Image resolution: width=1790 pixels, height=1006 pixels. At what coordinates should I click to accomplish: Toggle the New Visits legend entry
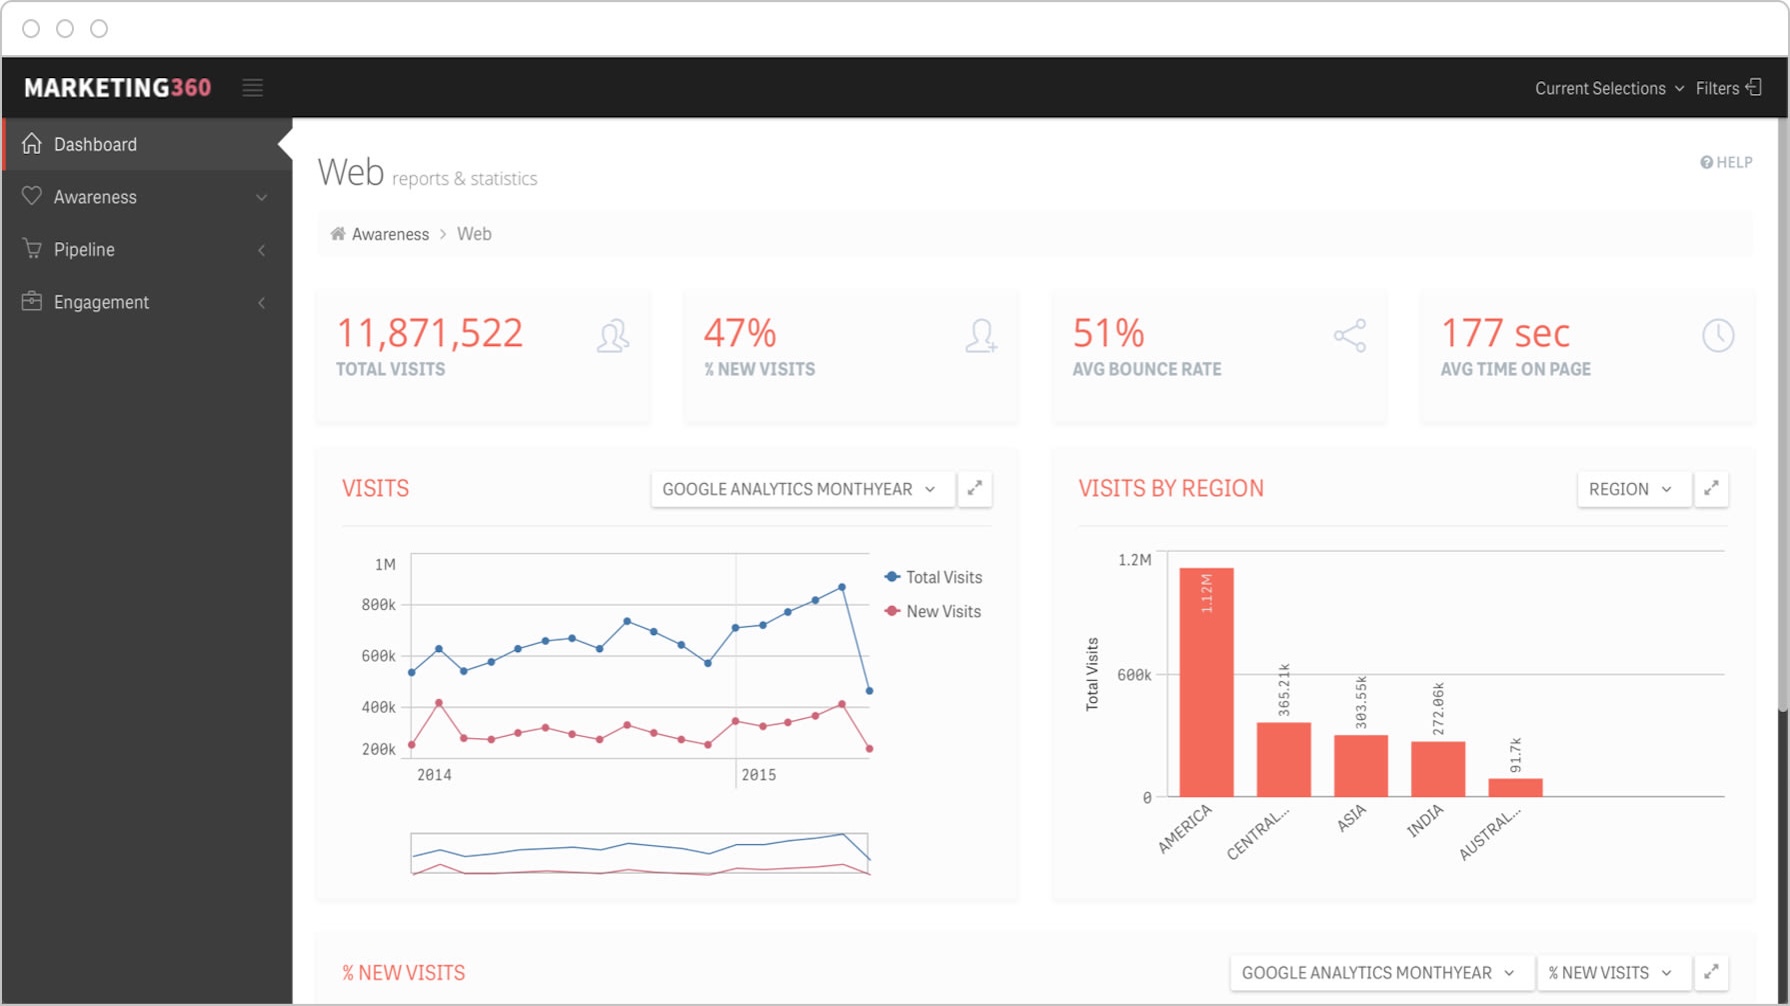pyautogui.click(x=932, y=611)
